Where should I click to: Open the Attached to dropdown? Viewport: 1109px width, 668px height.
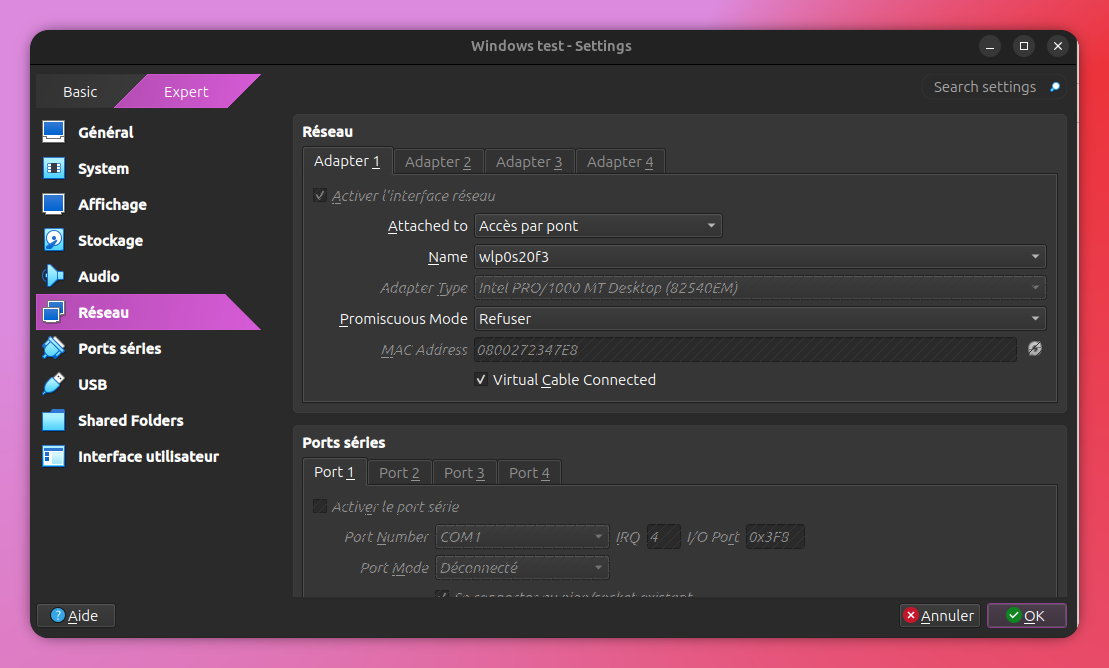598,226
